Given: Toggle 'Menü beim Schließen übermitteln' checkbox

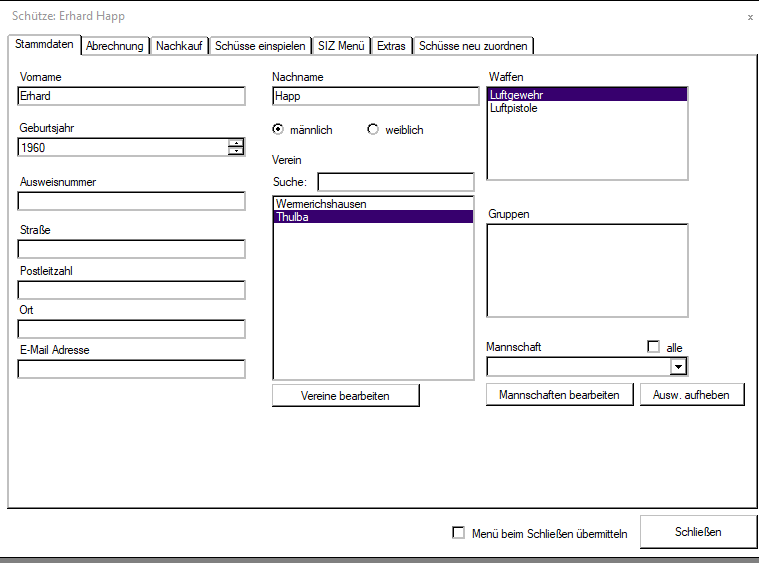Looking at the screenshot, I should (x=459, y=533).
